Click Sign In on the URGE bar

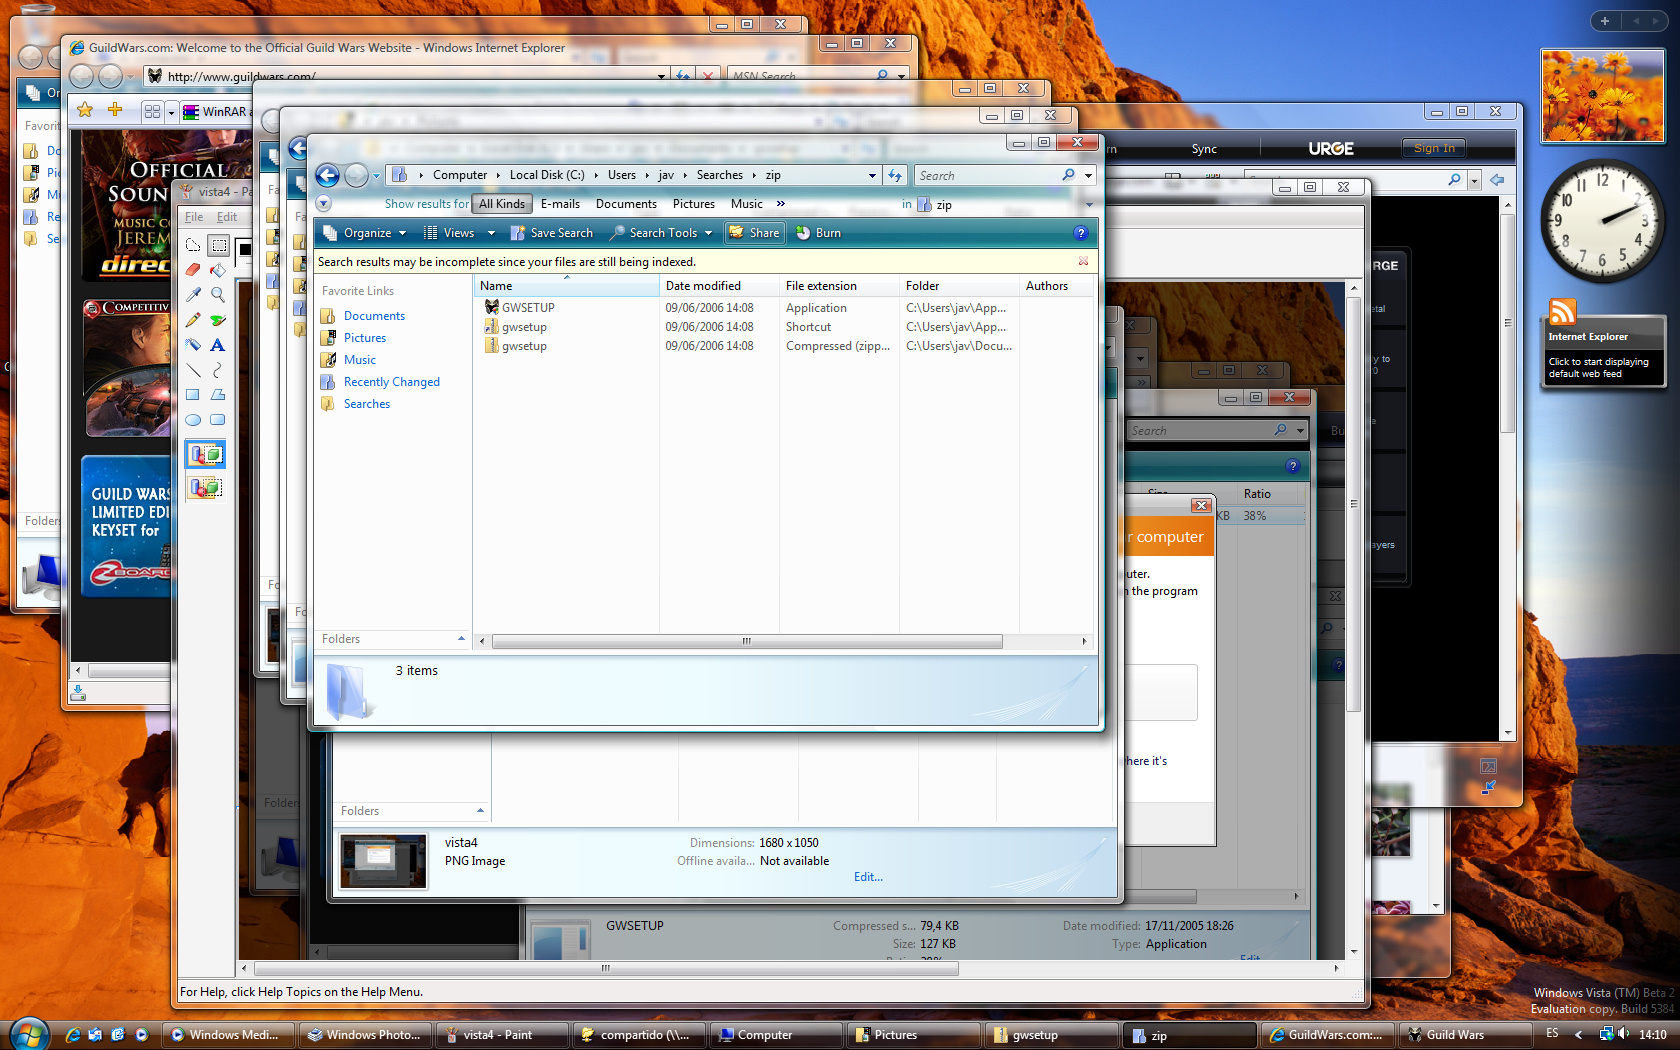1434,148
